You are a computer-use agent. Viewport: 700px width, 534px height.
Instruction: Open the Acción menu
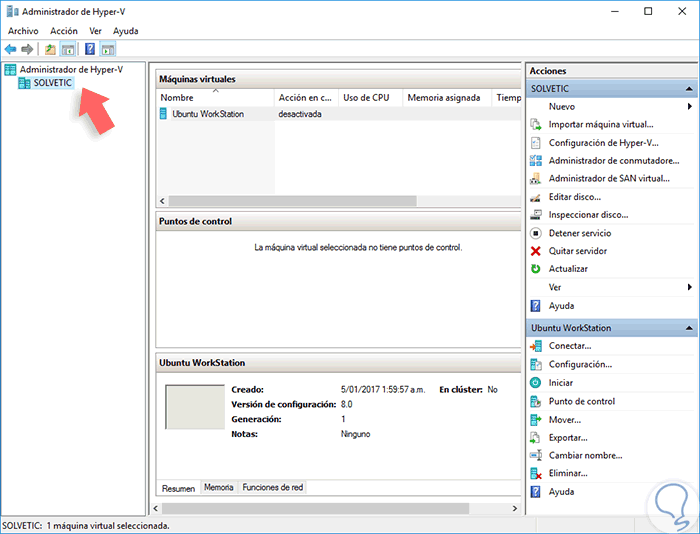coord(64,31)
